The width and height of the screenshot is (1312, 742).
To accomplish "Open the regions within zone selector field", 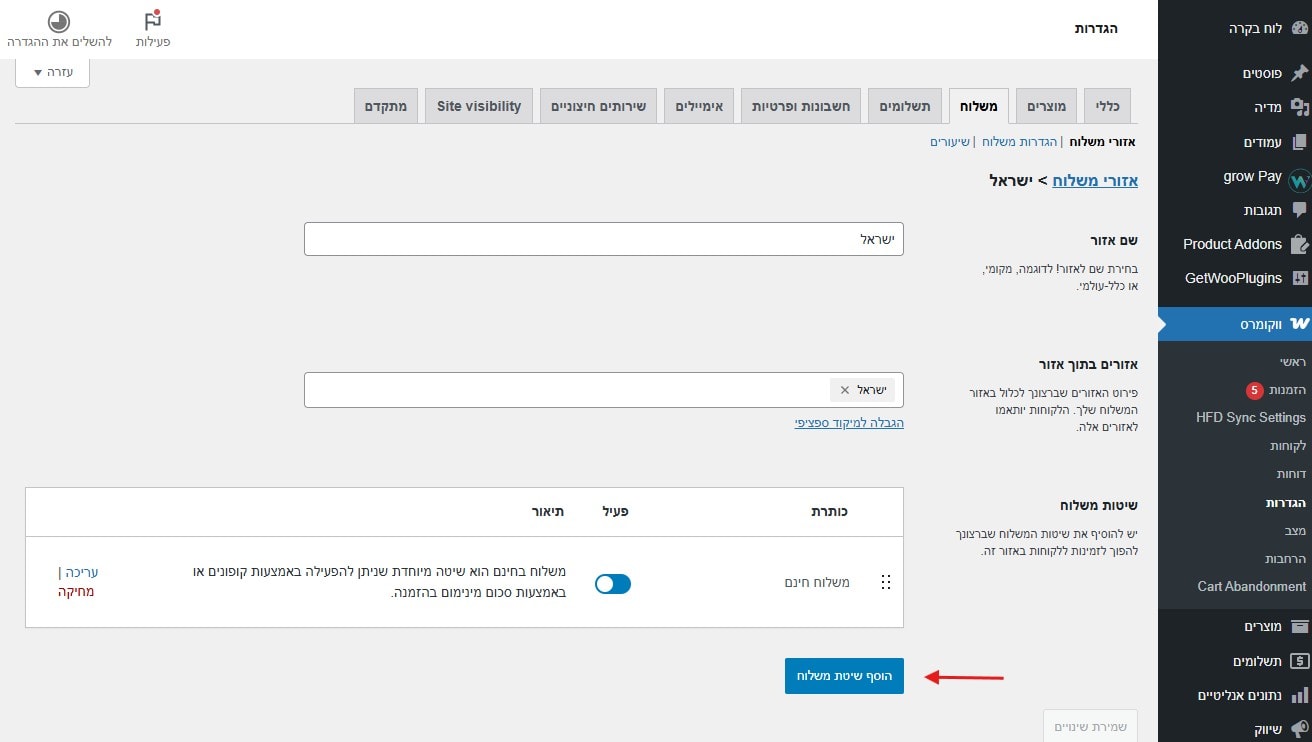I will point(604,390).
